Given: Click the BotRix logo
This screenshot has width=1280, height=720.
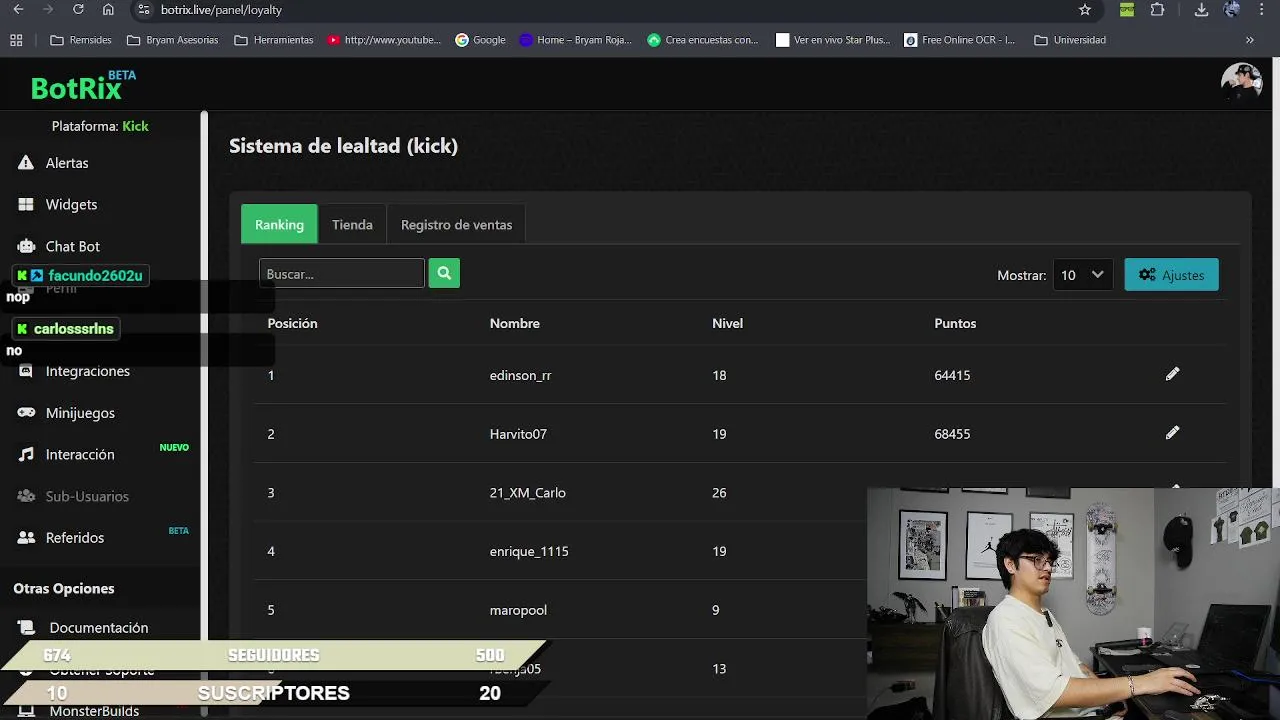Looking at the screenshot, I should click(82, 88).
